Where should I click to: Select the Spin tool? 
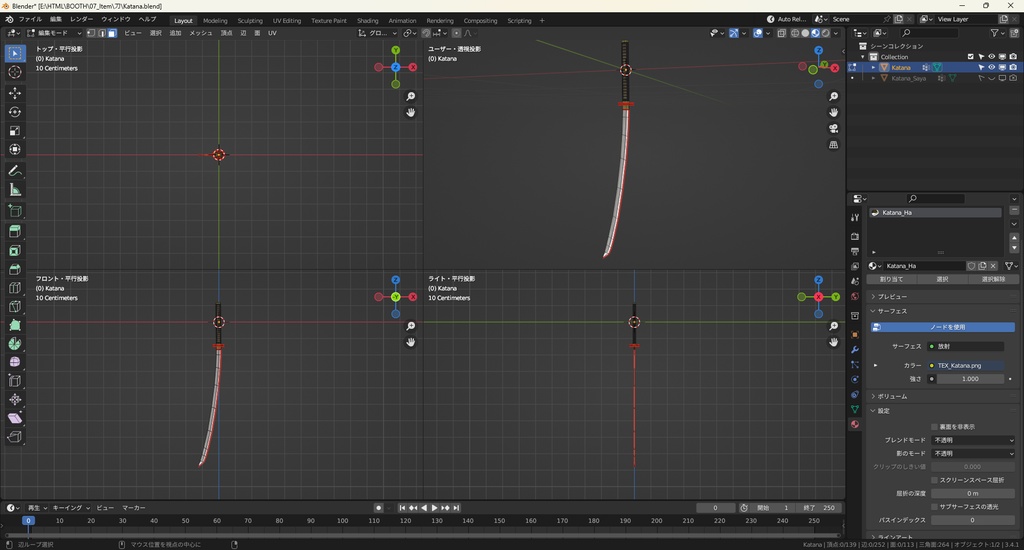(x=15, y=344)
